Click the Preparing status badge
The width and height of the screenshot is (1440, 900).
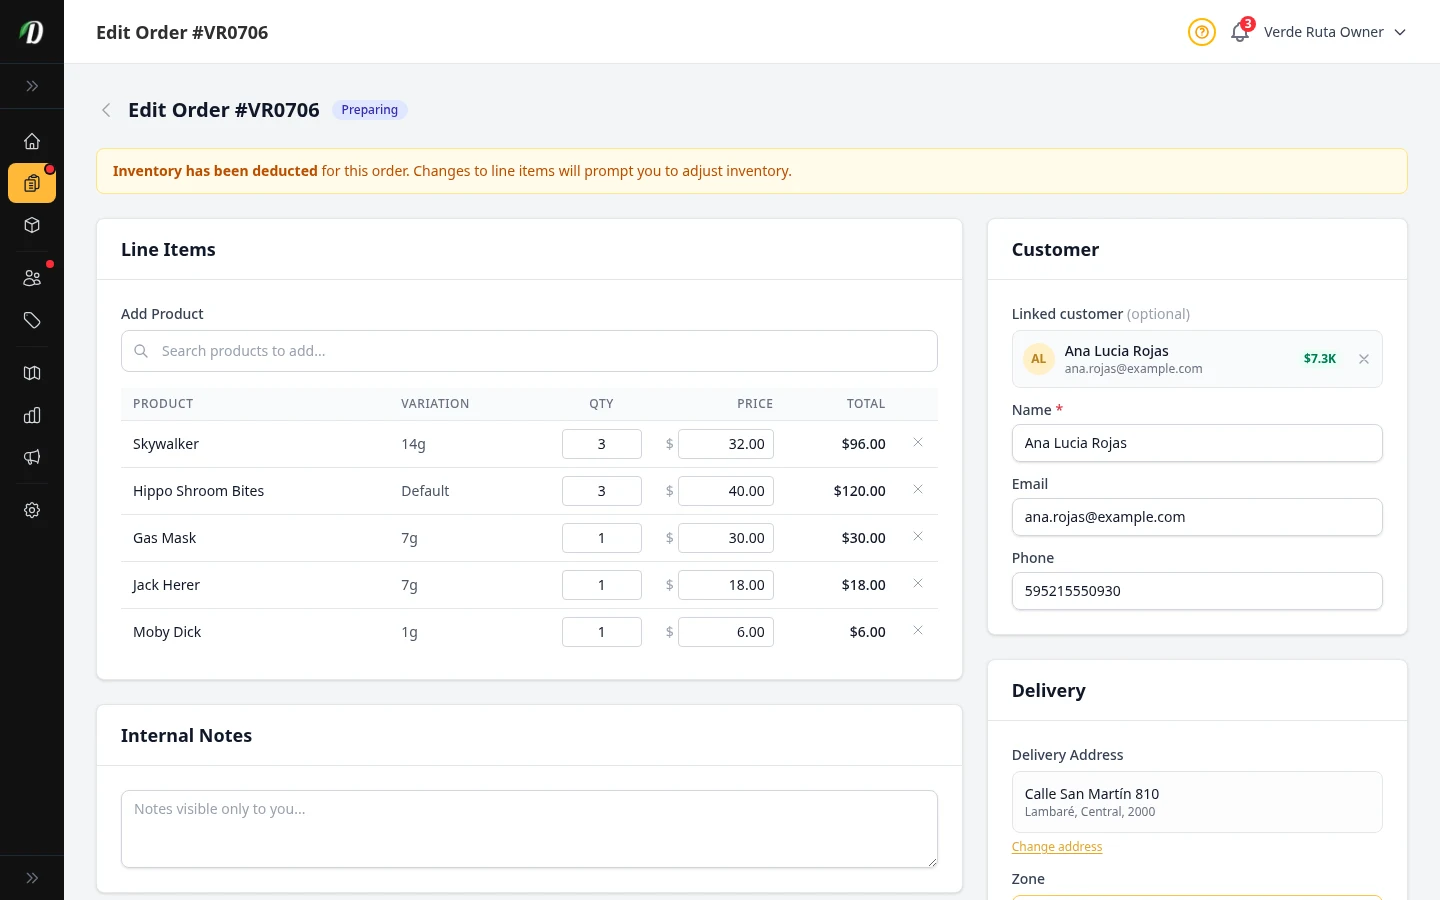369,110
